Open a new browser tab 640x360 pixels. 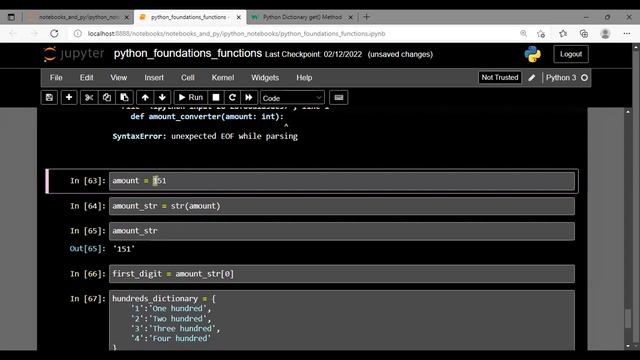pos(367,17)
